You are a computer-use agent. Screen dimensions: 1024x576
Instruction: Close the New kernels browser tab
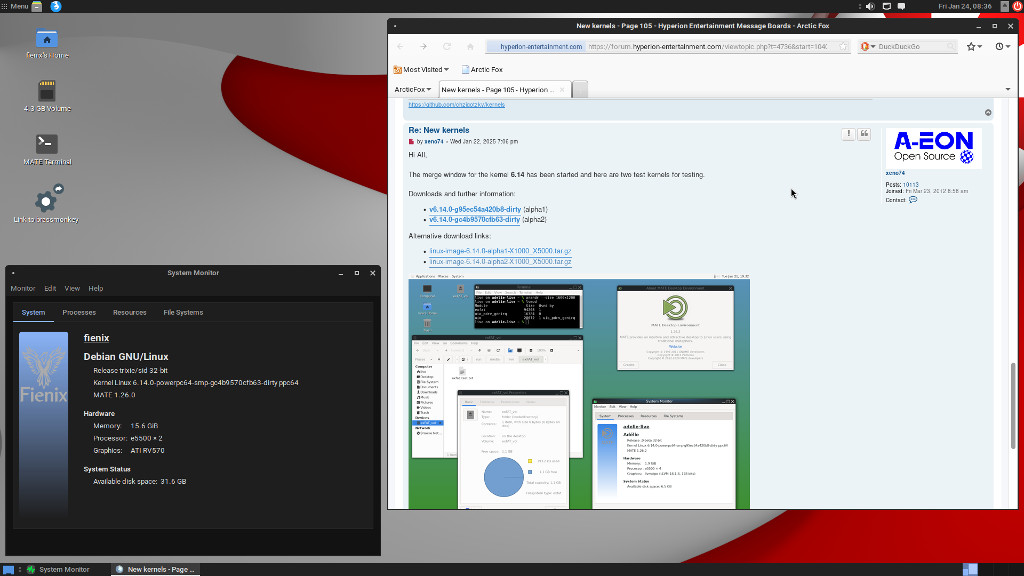pos(562,89)
